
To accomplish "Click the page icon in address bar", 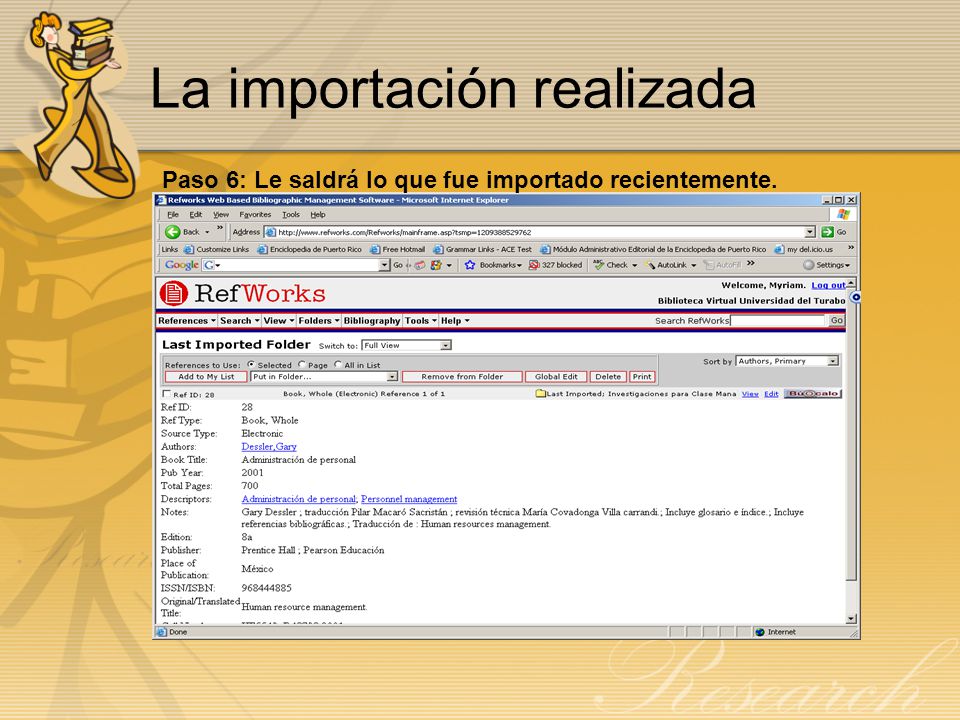I will tap(270, 232).
